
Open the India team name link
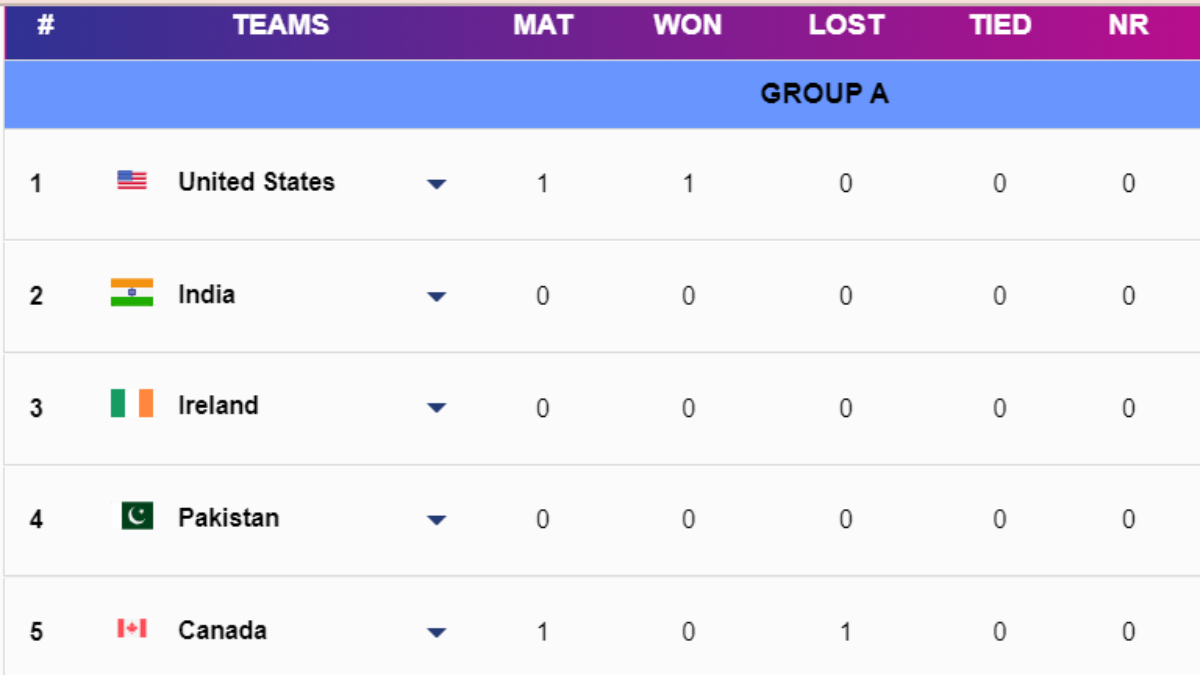(206, 294)
